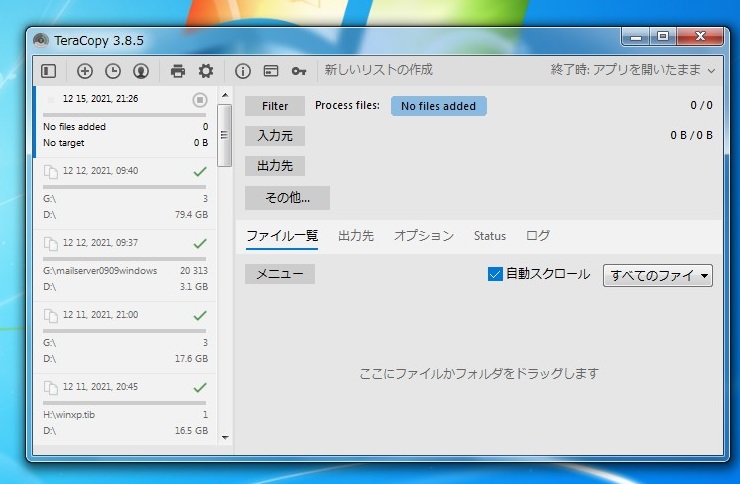Open the オプション tab
Screen dimensions: 740x484
(424, 235)
